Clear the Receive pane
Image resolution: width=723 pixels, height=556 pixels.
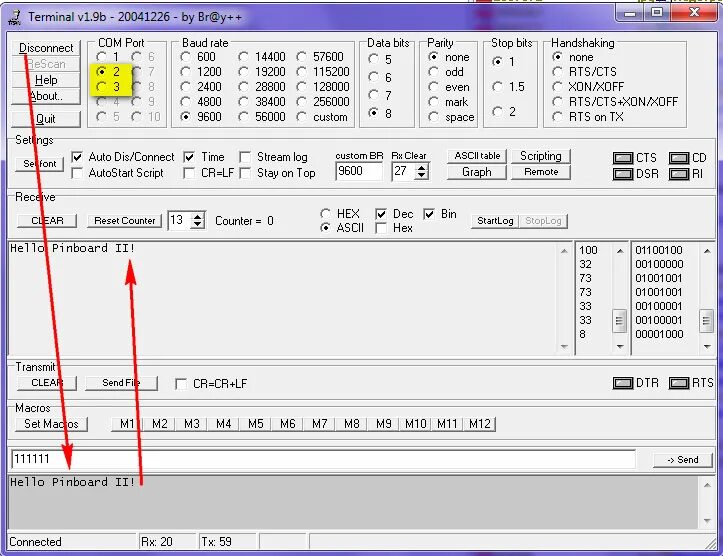coord(47,221)
